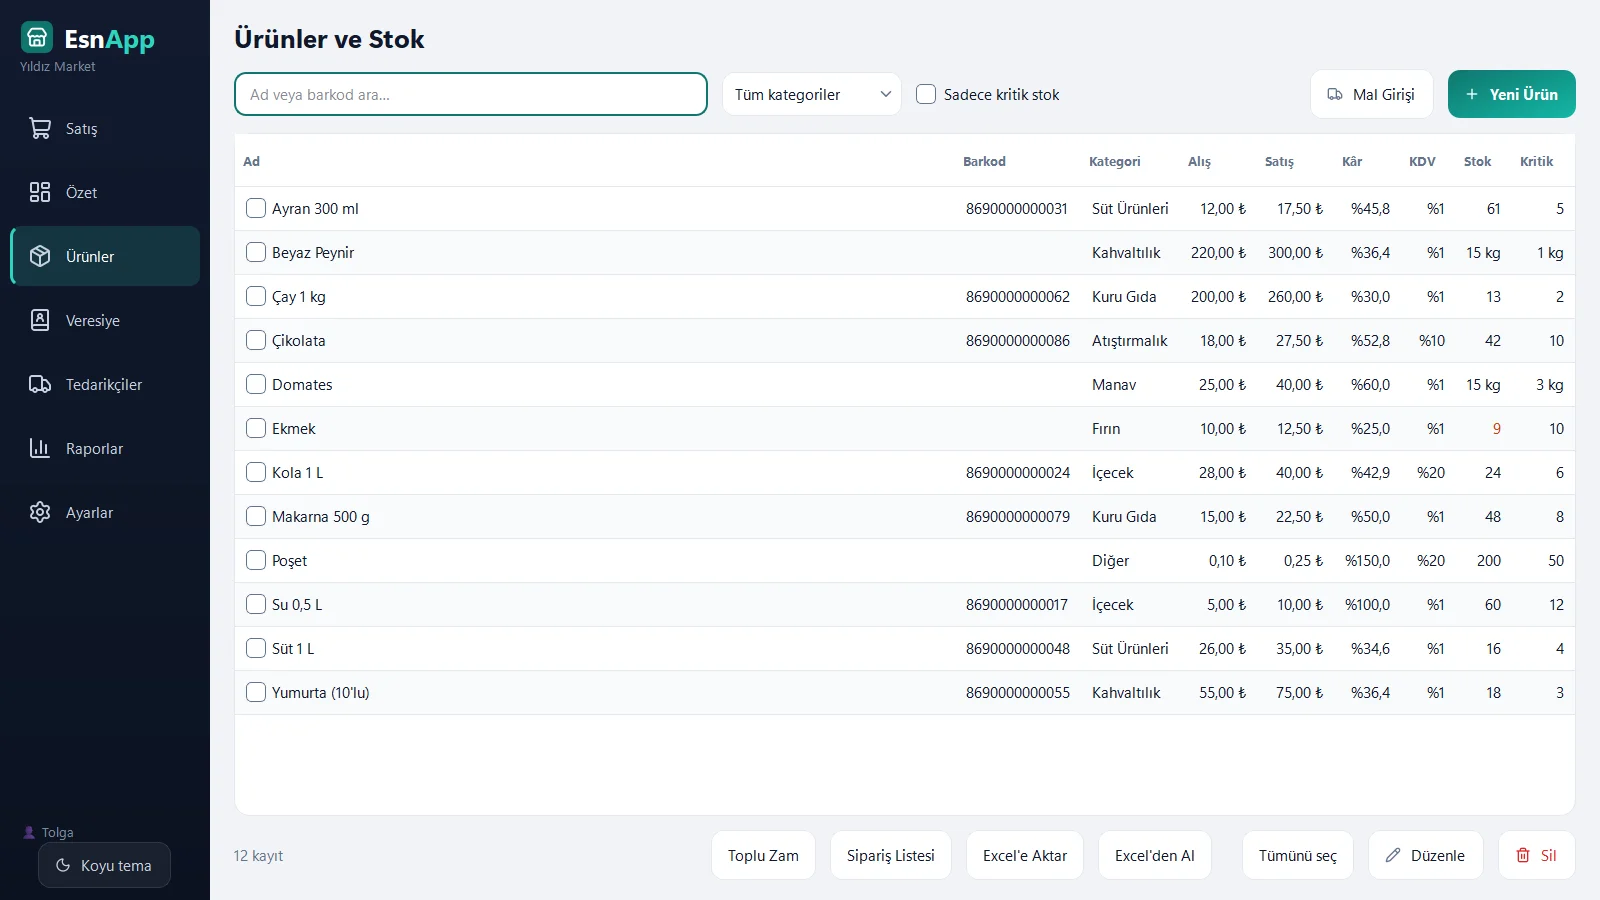Click the EsnApp store logo icon
Screen dimensions: 1600x900
coord(37,37)
